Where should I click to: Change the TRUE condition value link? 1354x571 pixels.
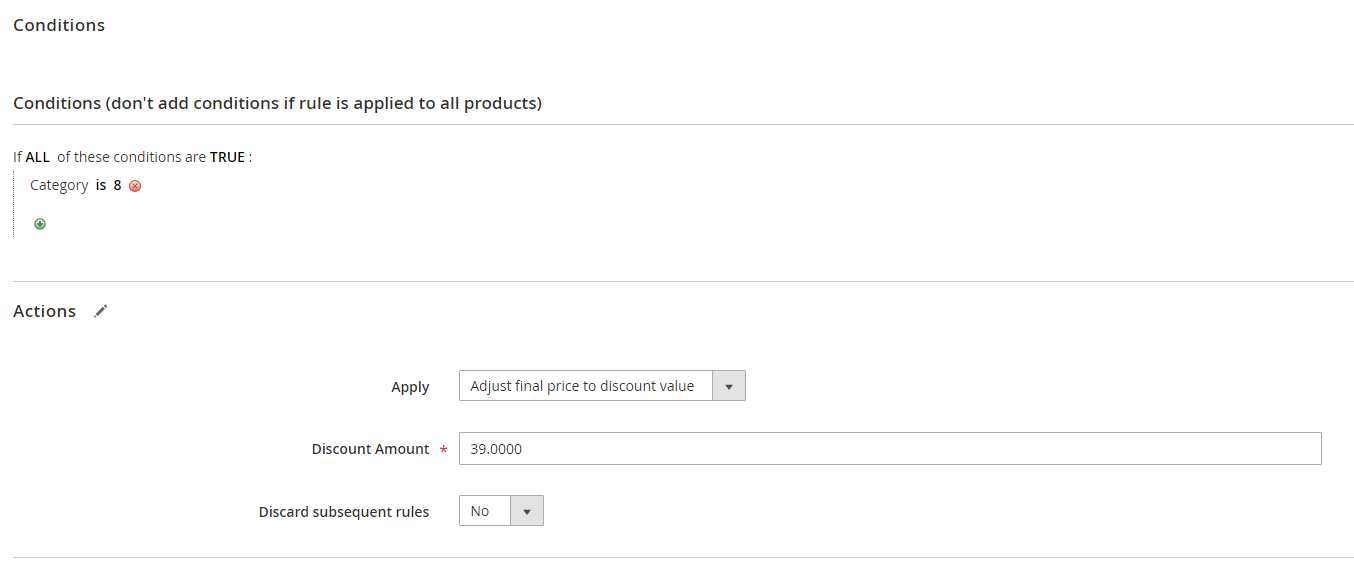point(227,157)
